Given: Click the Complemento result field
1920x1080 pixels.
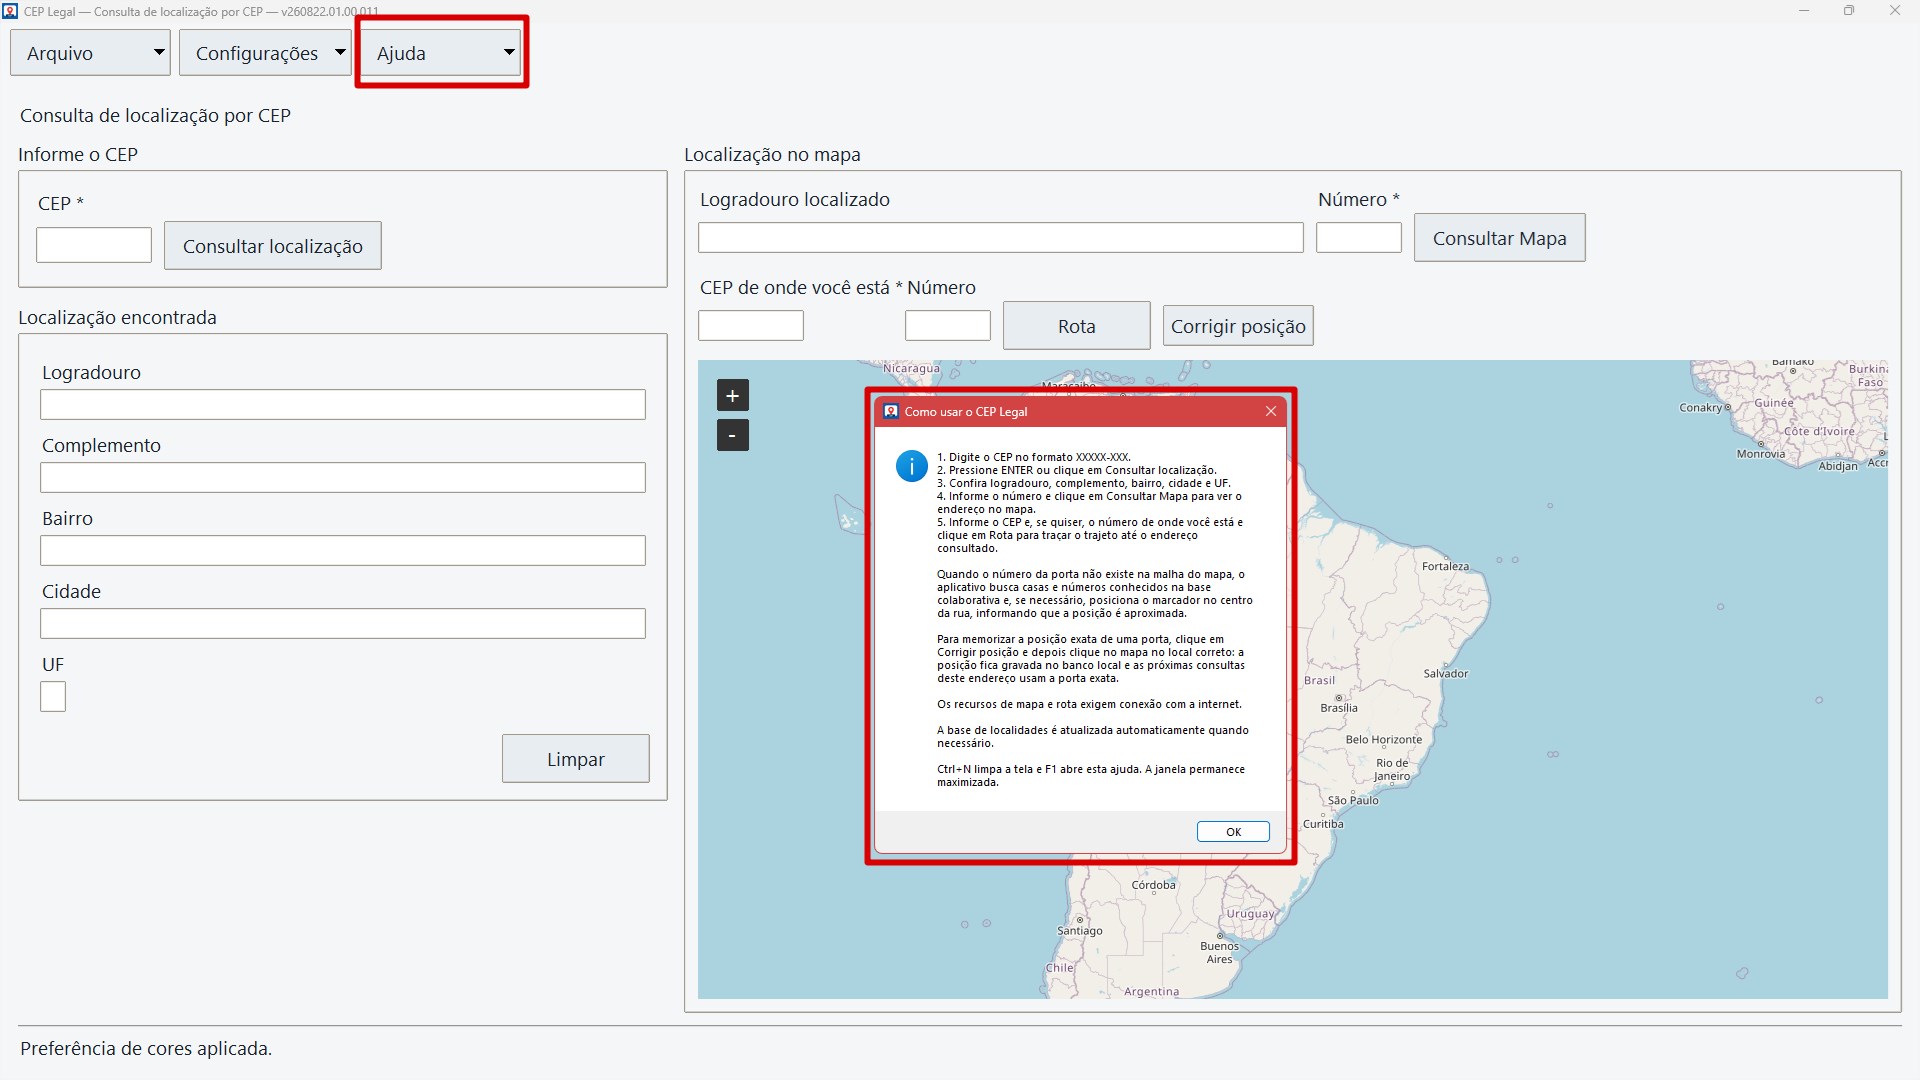Looking at the screenshot, I should (342, 478).
